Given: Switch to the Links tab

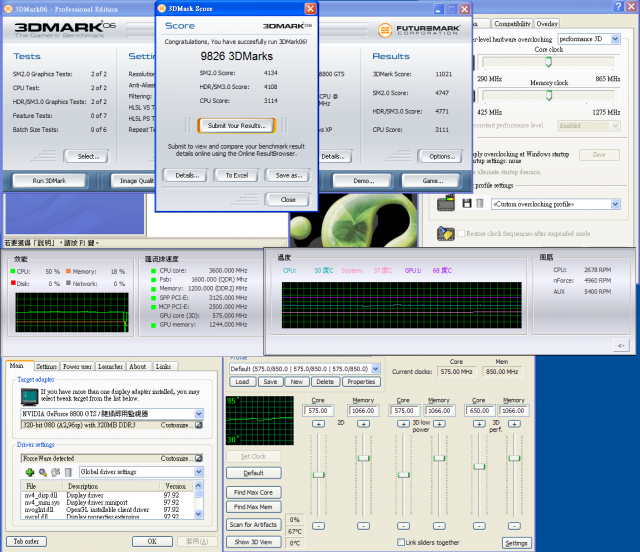Looking at the screenshot, I should coord(163,367).
